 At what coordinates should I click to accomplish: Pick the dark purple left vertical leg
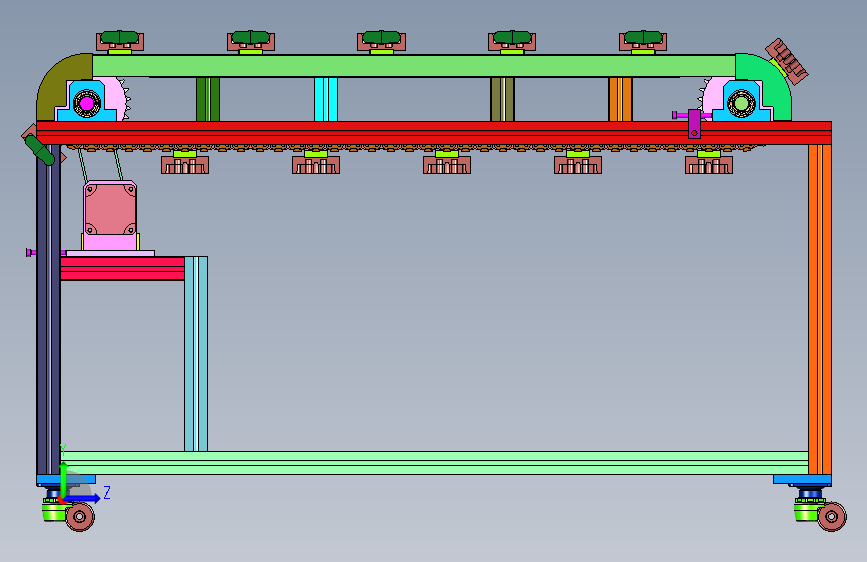coord(49,309)
